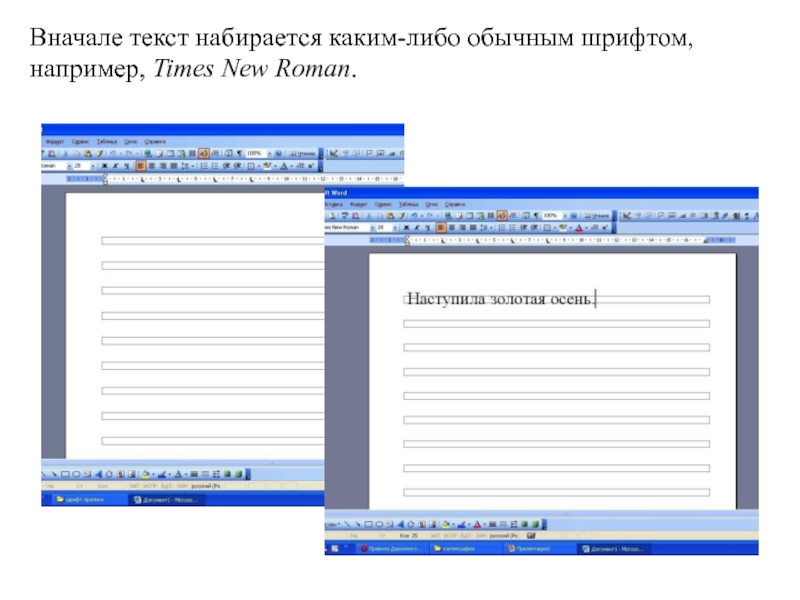Click the Чтение button in front window
Image resolution: width=800 pixels, height=600 pixels.
[596, 216]
